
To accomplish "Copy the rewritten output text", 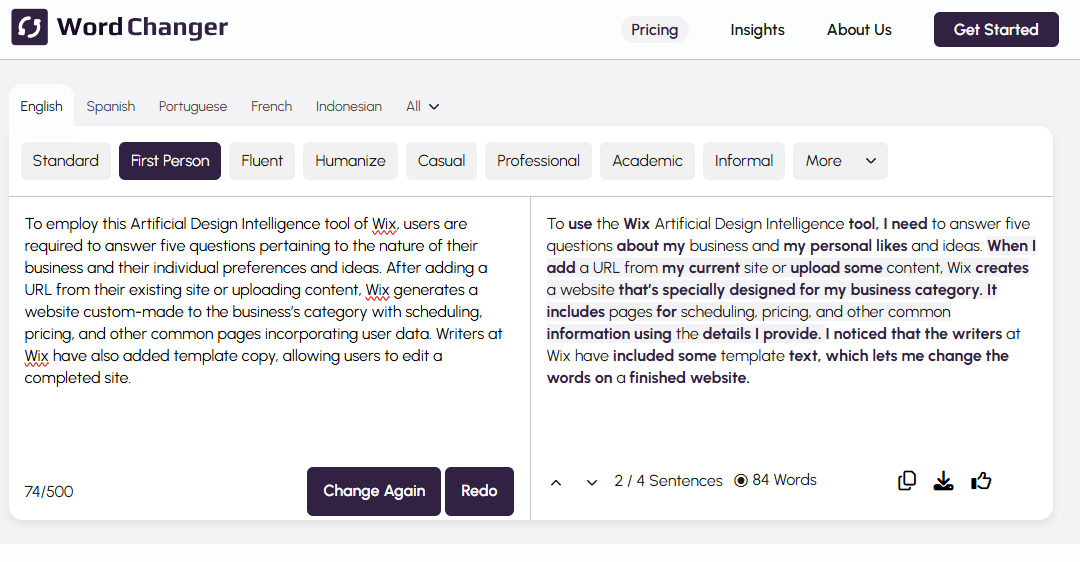I will point(907,481).
